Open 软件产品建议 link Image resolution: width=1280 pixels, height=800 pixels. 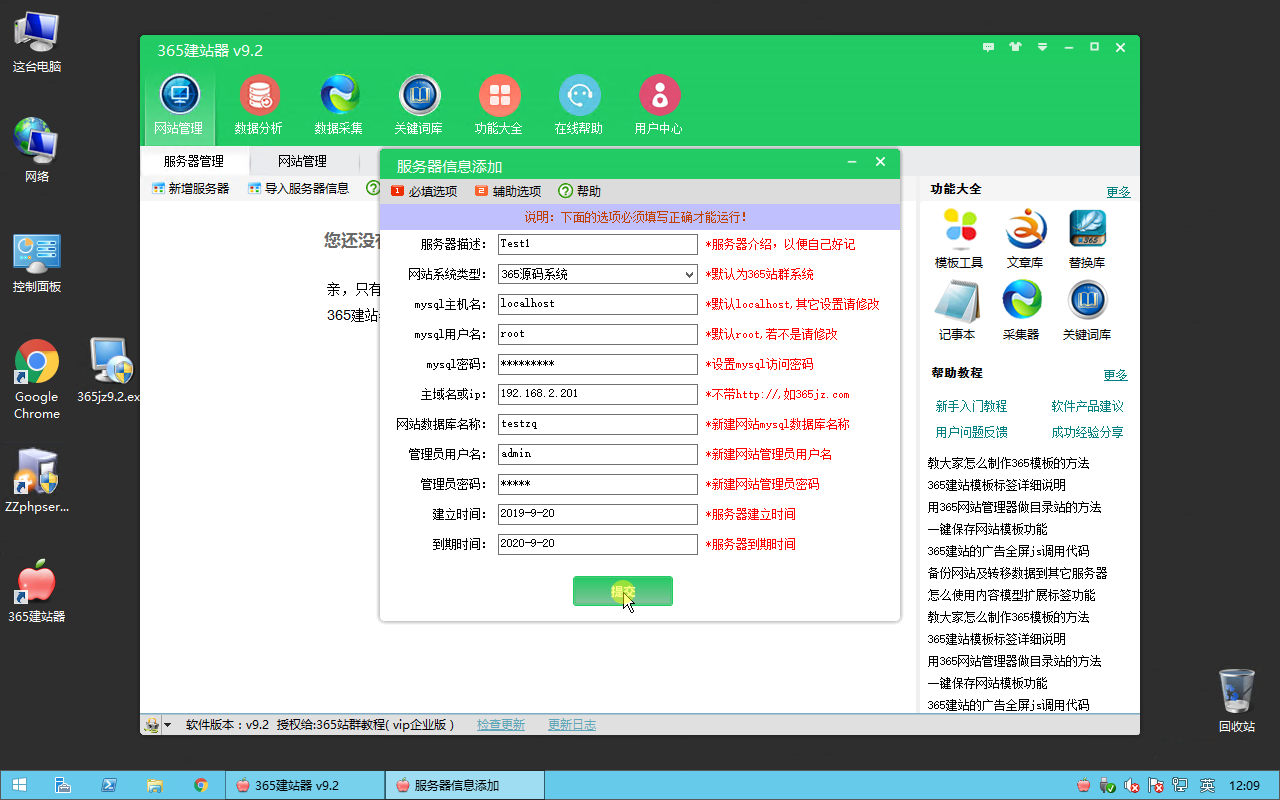1087,406
